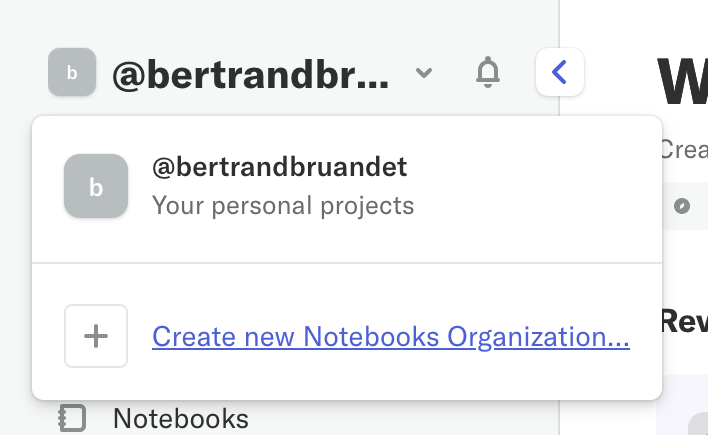Screen dimensions: 708x435
Task: Click the partially visible 'Crea' text
Action: pyautogui.click(x=683, y=149)
